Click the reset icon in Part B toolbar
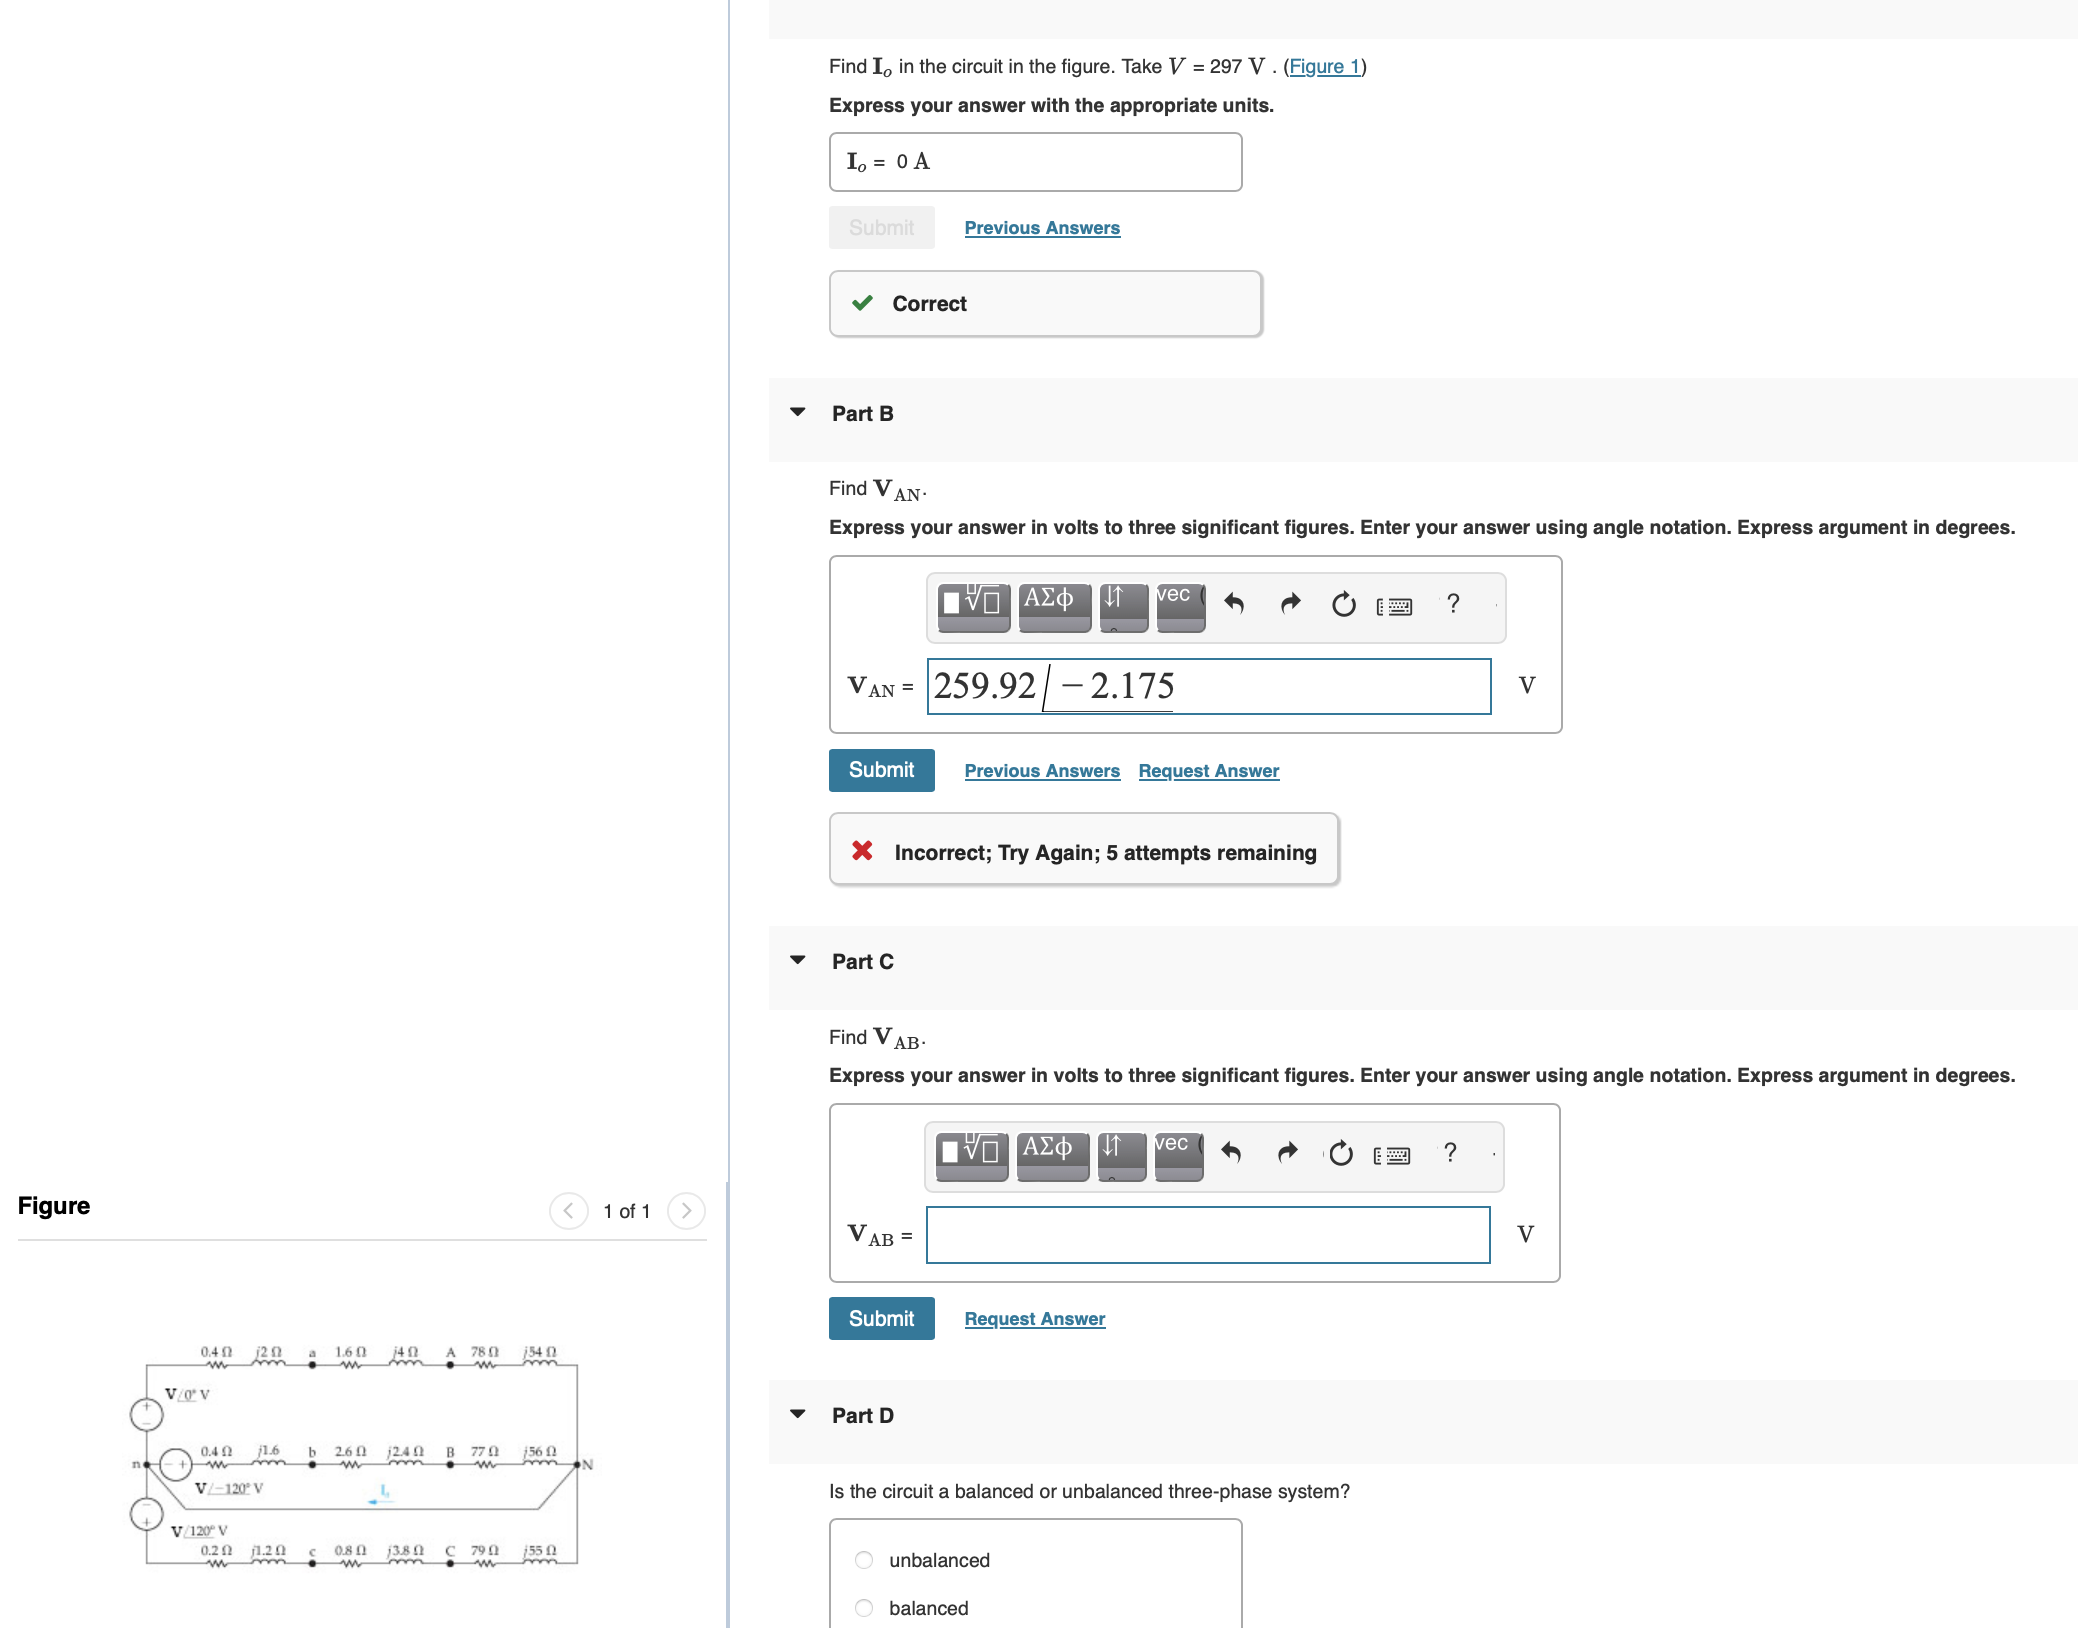 click(1343, 604)
